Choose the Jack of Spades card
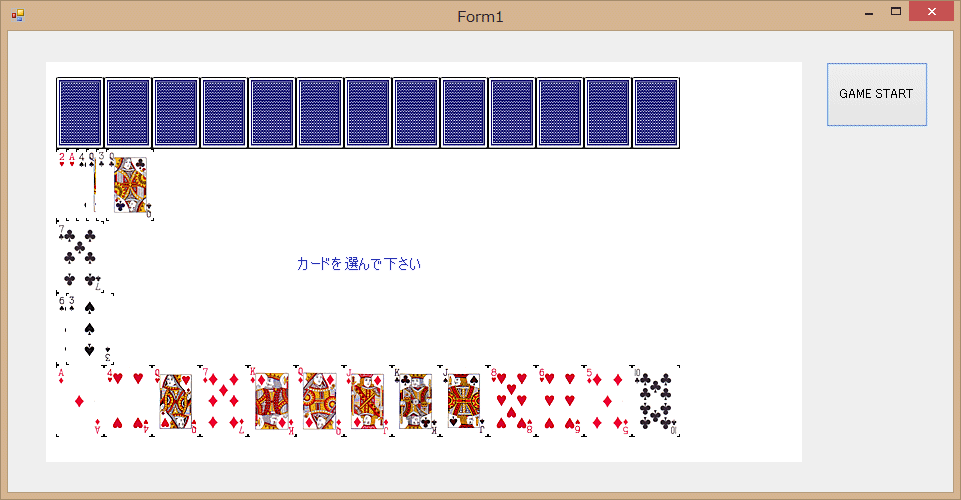Screen dimensions: 961x500 point(463,401)
